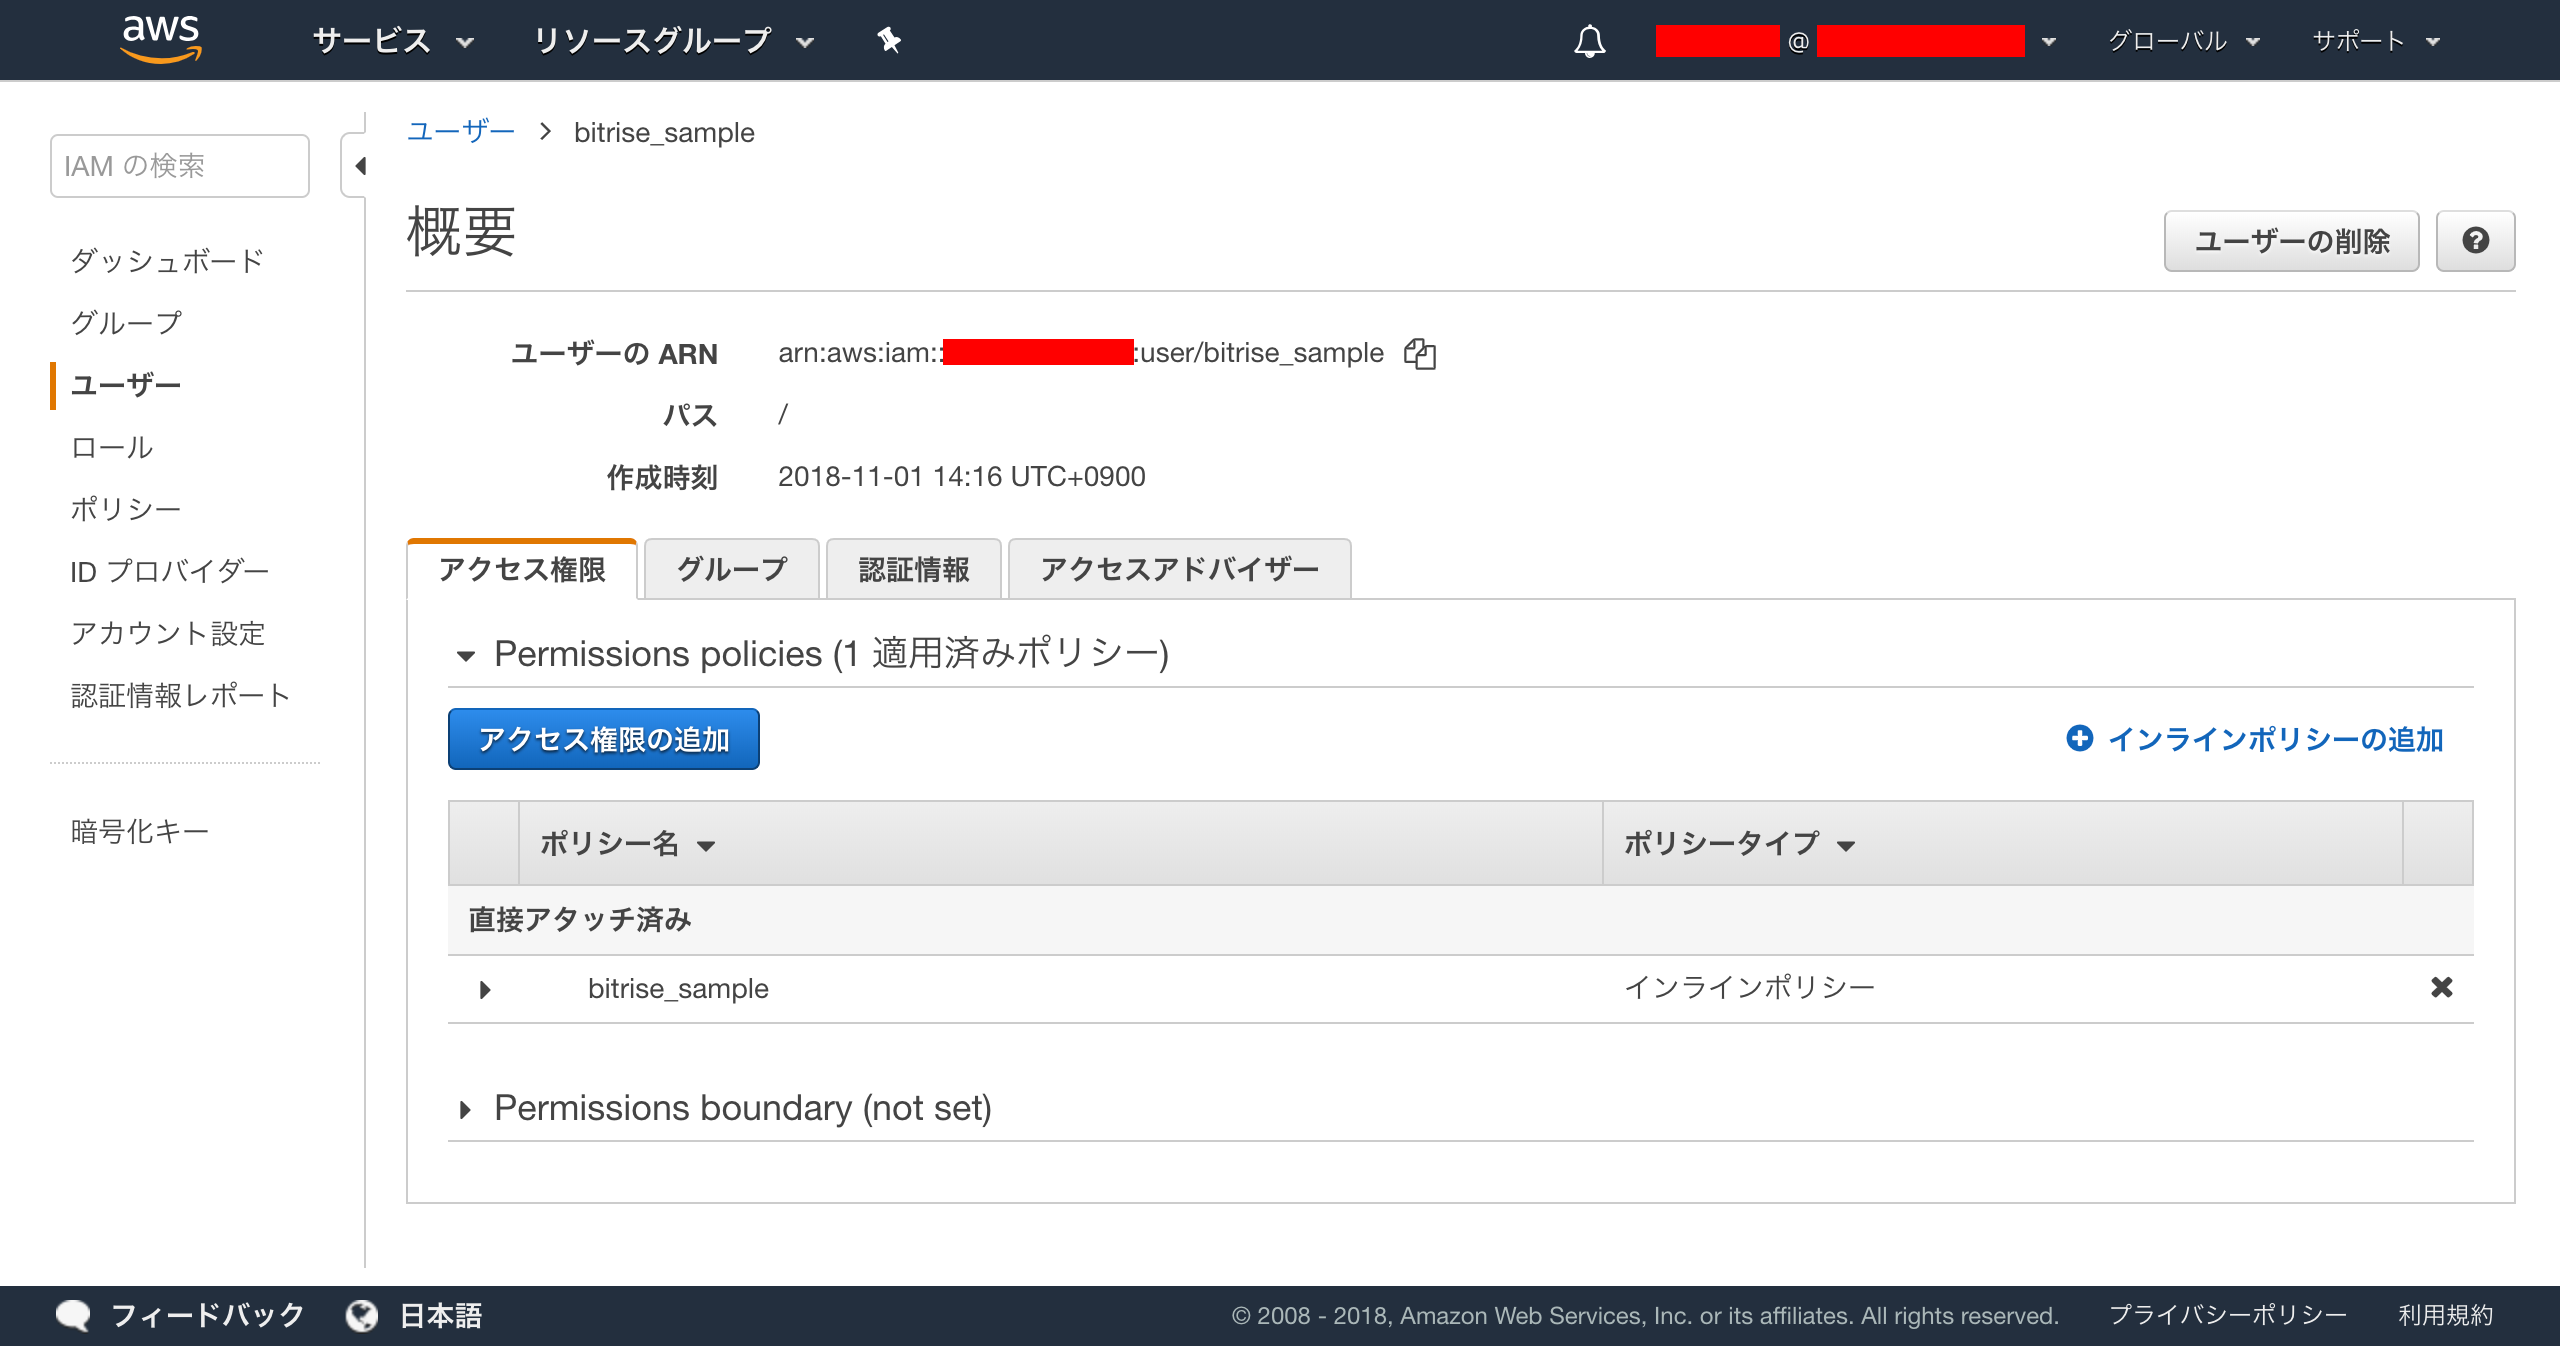Viewport: 2560px width, 1346px height.
Task: Switch to the アクセスアドバイザー tab
Action: [1180, 569]
